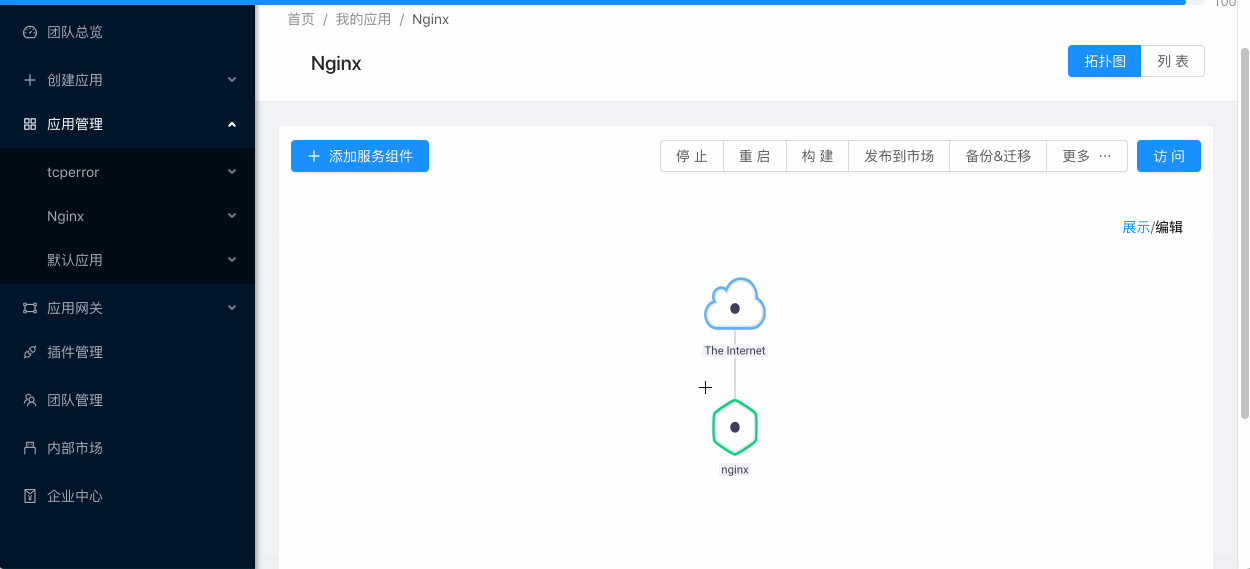Image resolution: width=1250 pixels, height=569 pixels.
Task: Click the plus icon beside 创建应用
Action: (x=30, y=80)
